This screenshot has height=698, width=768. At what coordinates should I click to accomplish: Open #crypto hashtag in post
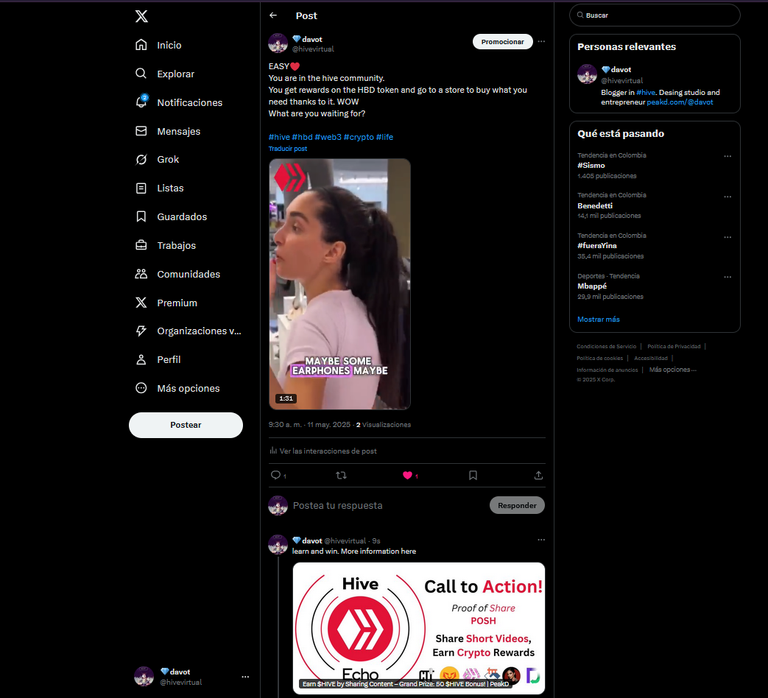[x=359, y=137]
